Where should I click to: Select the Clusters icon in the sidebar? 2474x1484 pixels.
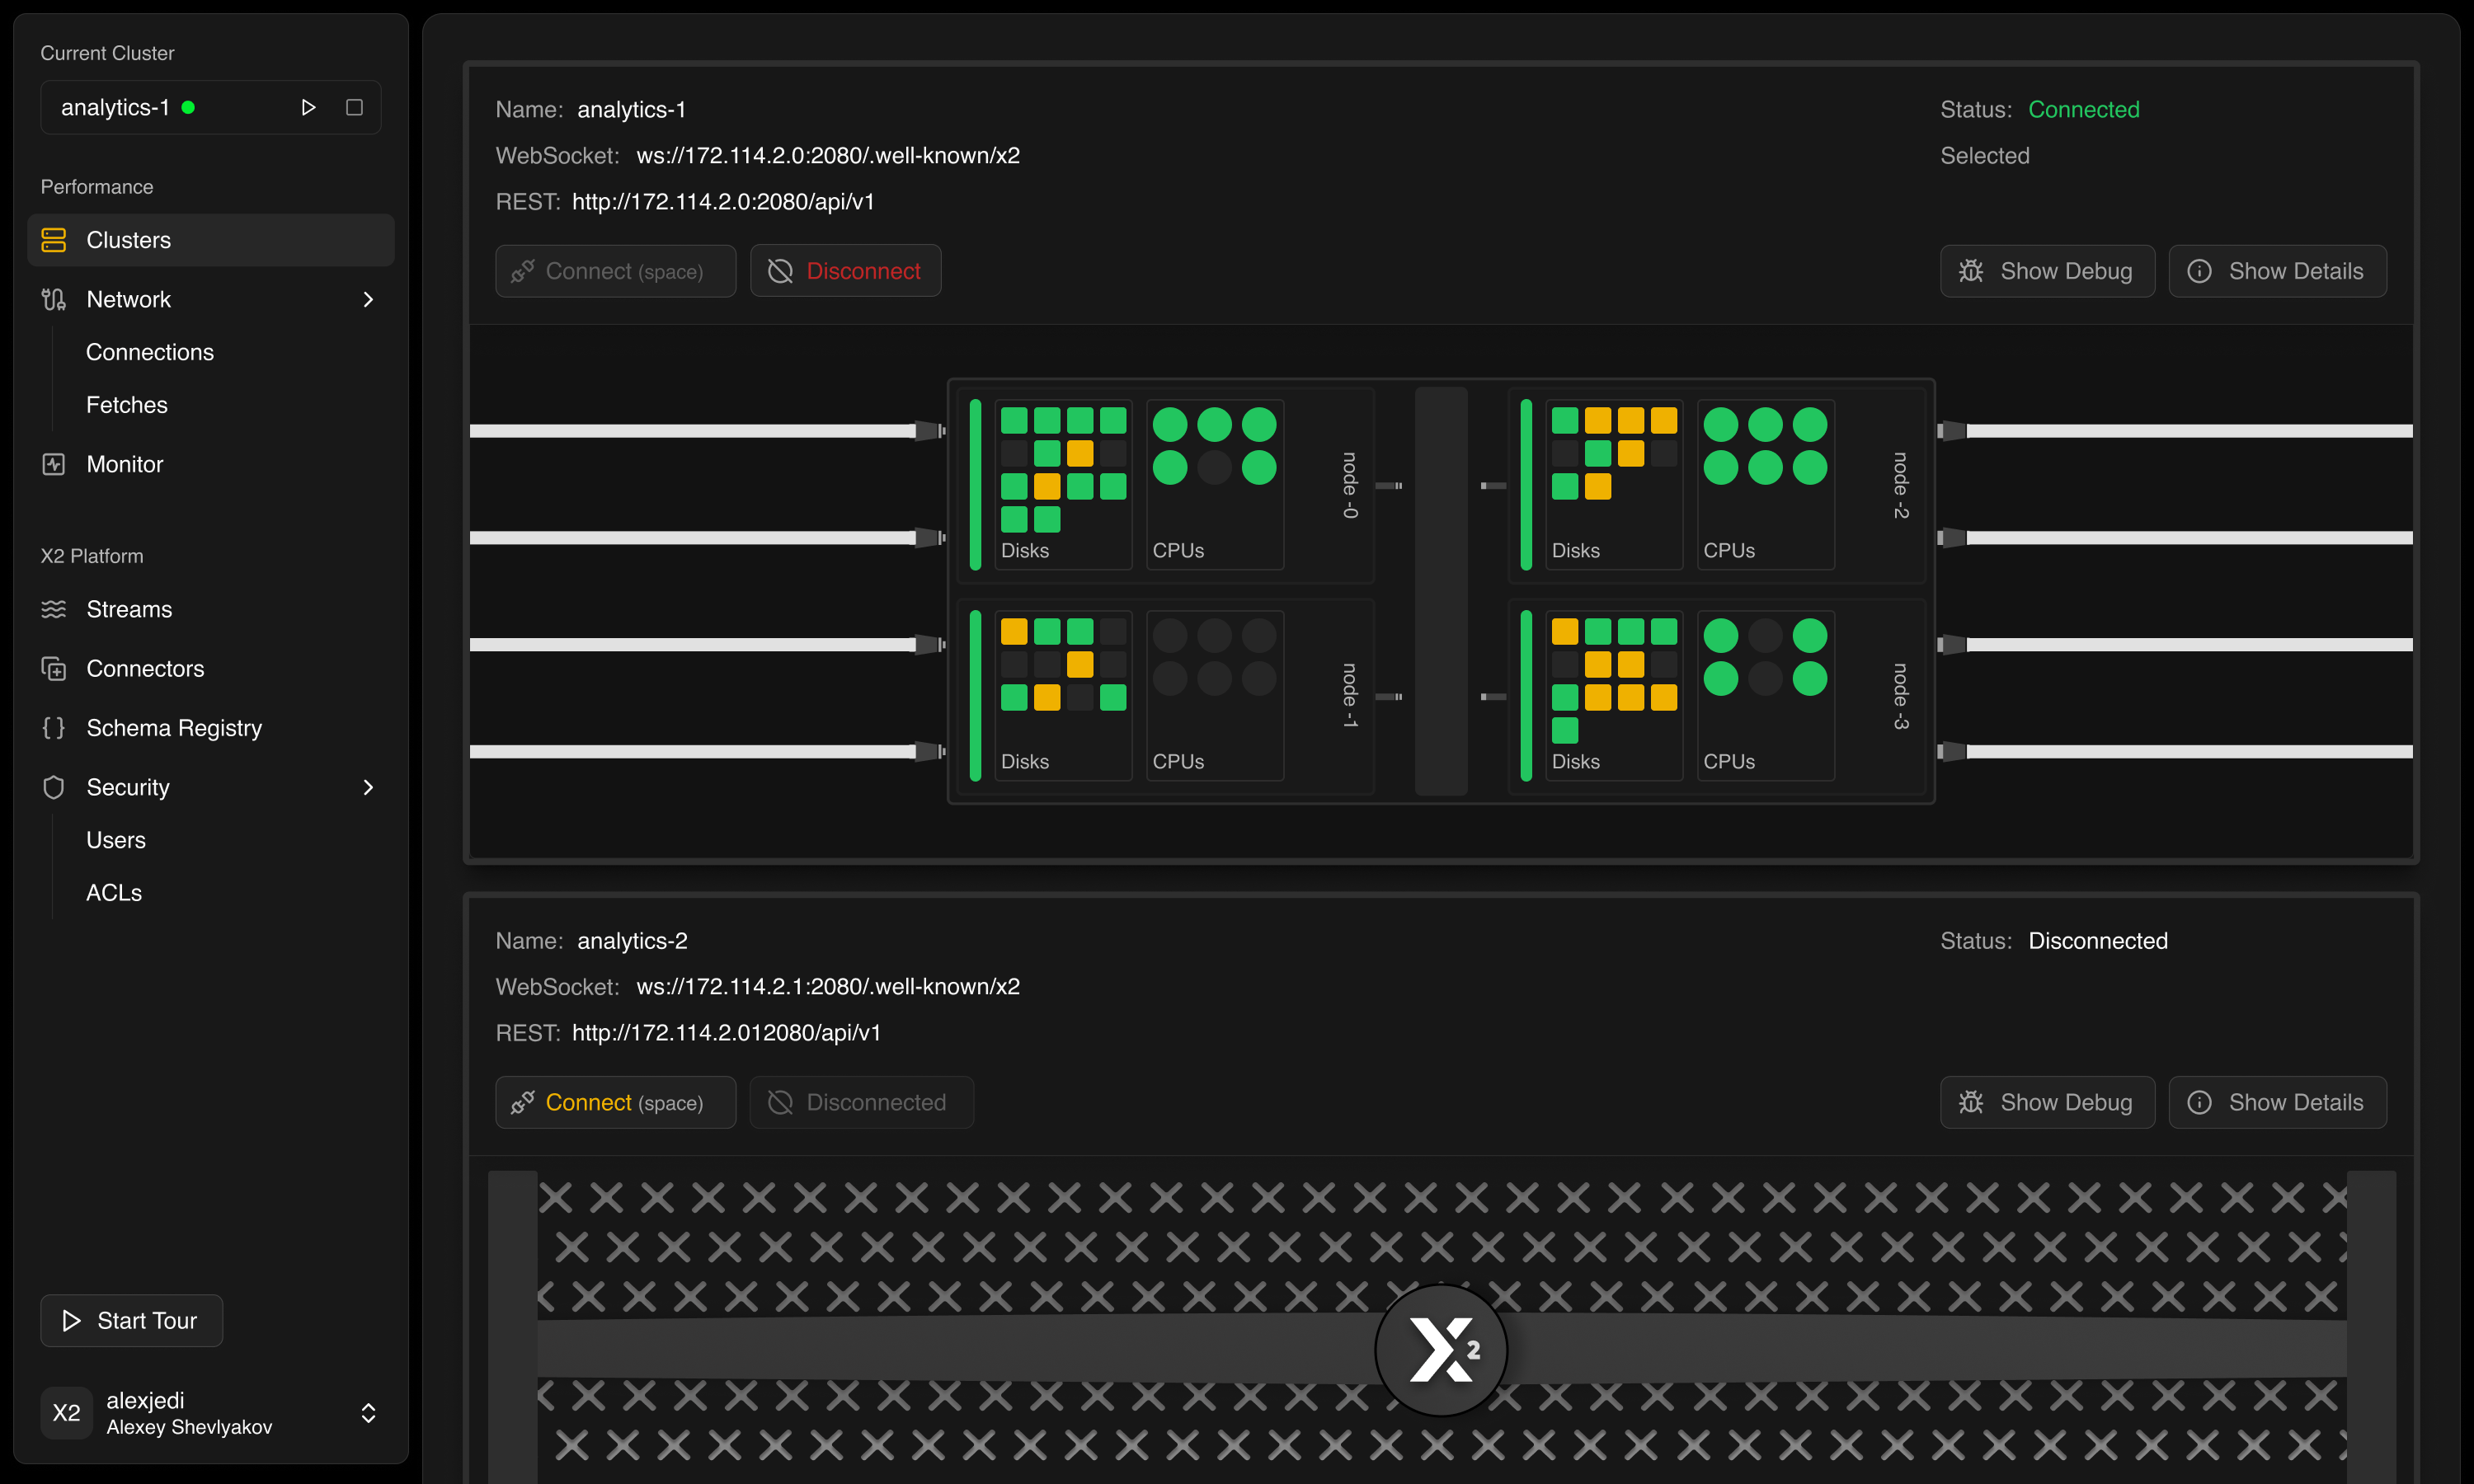click(54, 239)
